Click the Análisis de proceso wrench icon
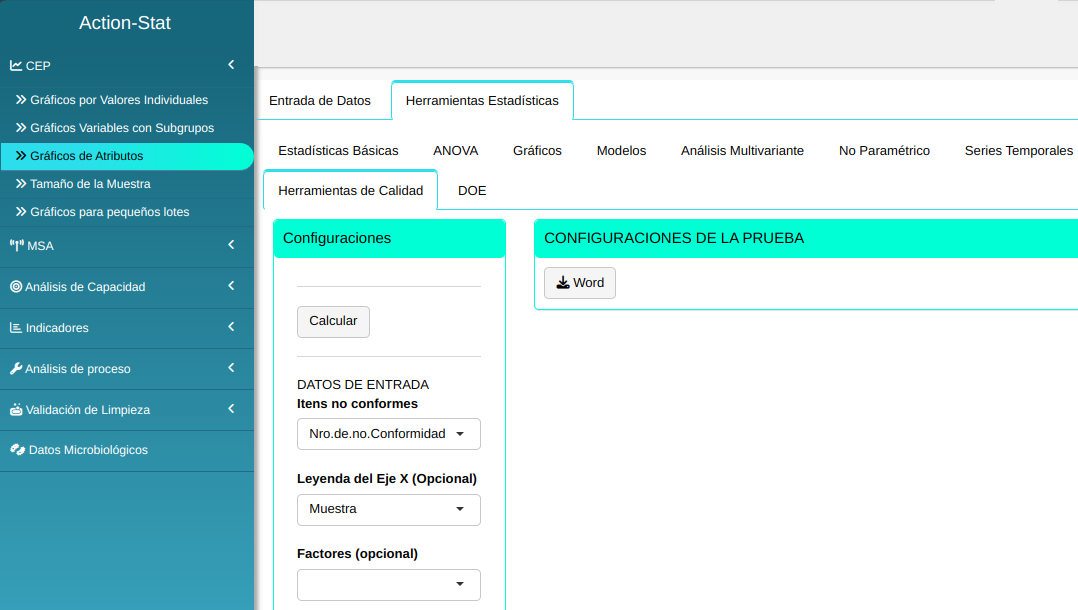This screenshot has height=610, width=1078. [x=16, y=369]
